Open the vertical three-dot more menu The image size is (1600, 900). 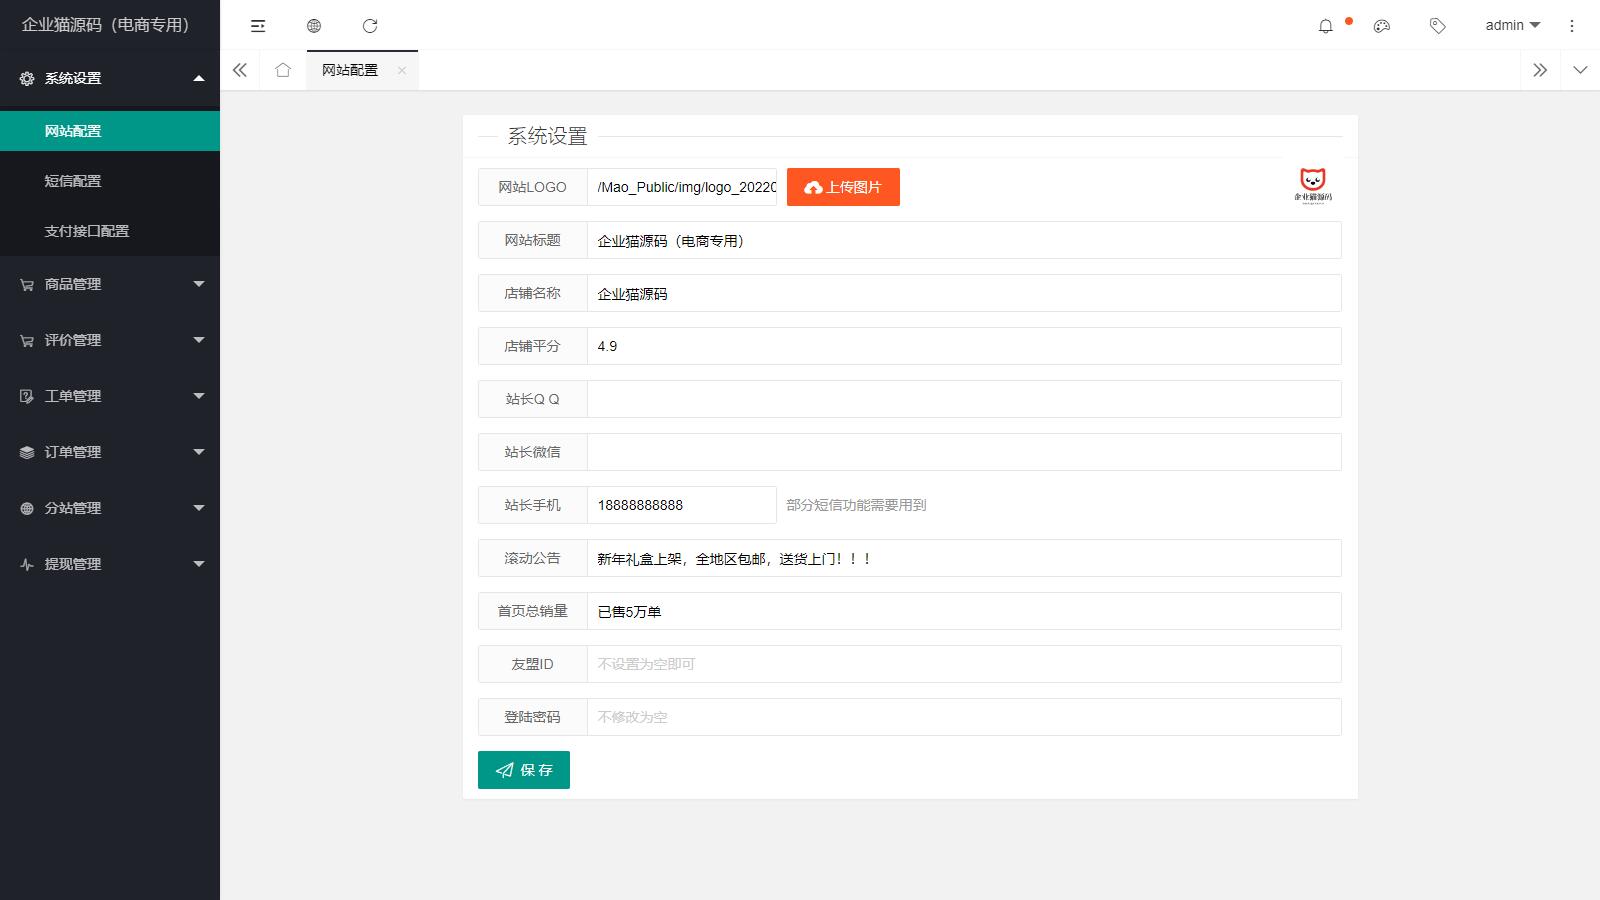pos(1571,25)
